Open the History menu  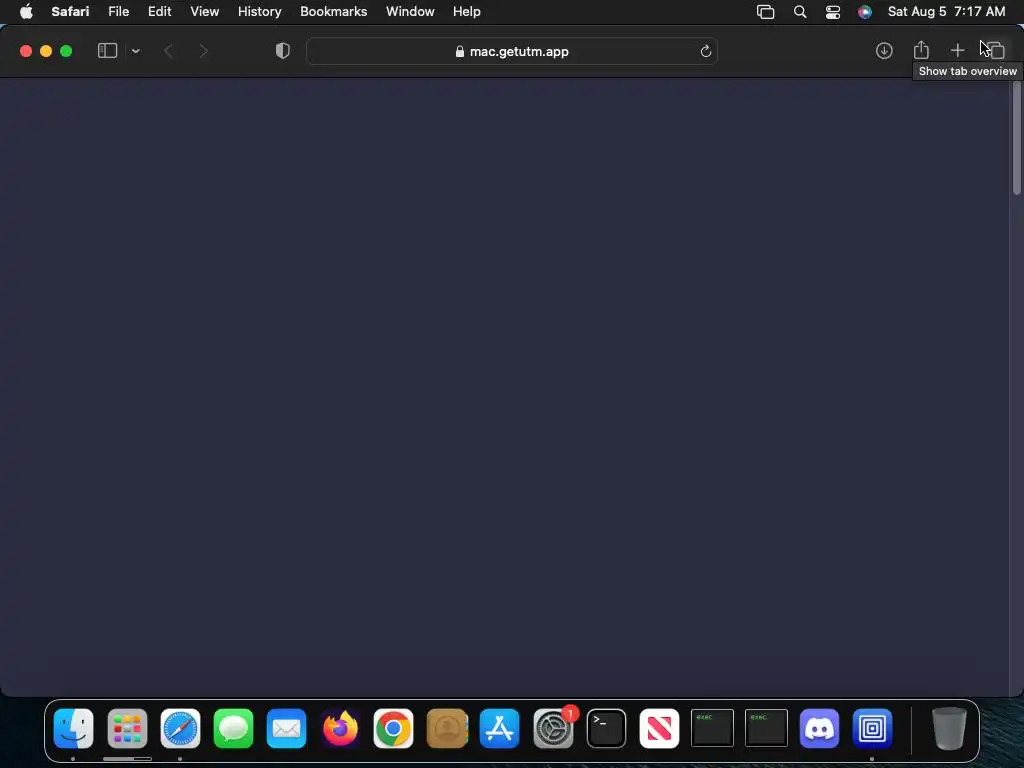(259, 12)
